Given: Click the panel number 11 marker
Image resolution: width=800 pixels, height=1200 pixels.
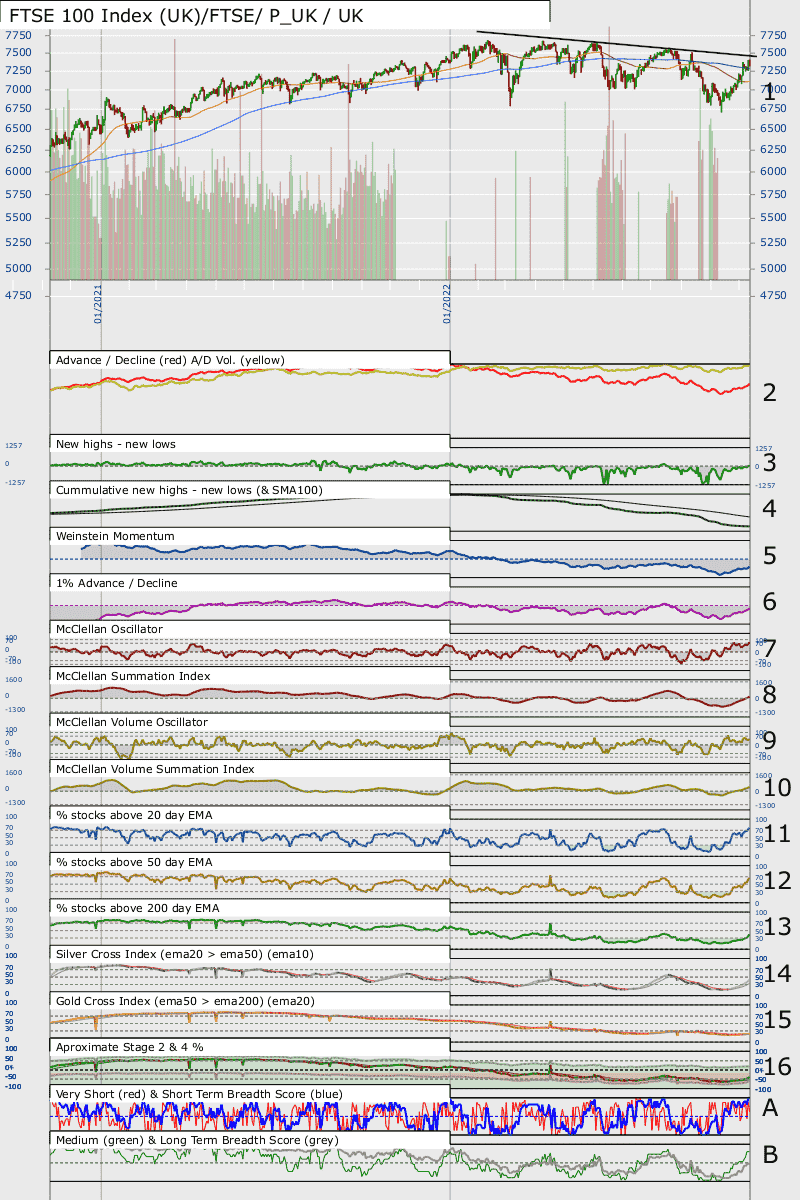Looking at the screenshot, I should tap(777, 834).
